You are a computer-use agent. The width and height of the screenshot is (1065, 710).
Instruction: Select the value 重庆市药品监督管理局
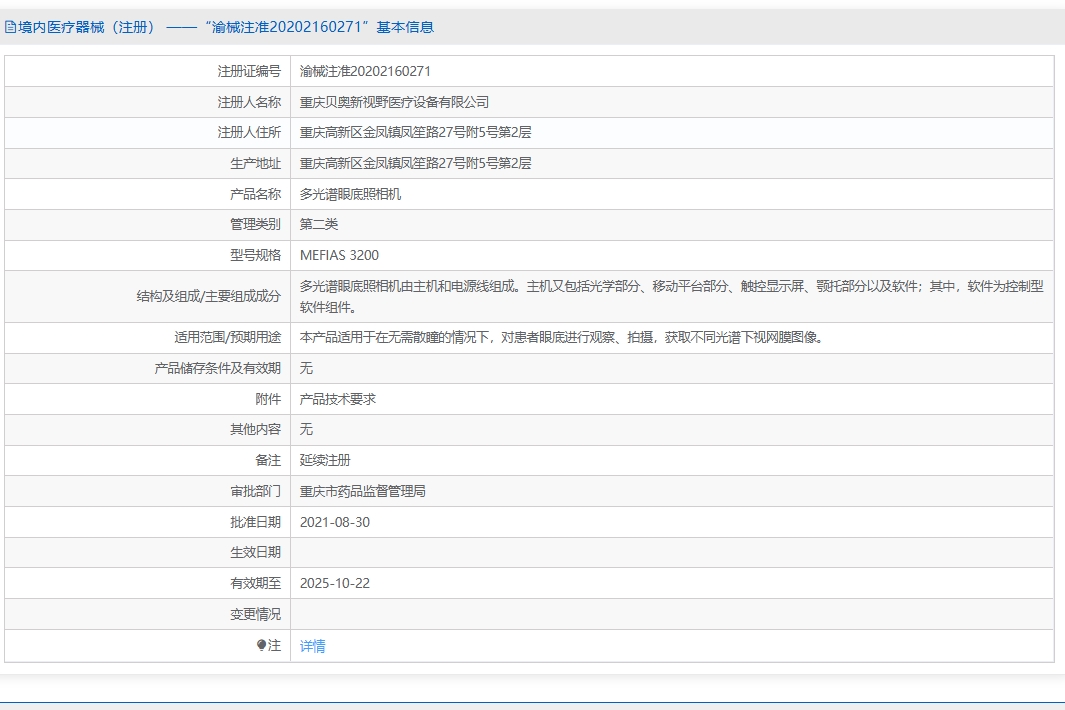363,491
